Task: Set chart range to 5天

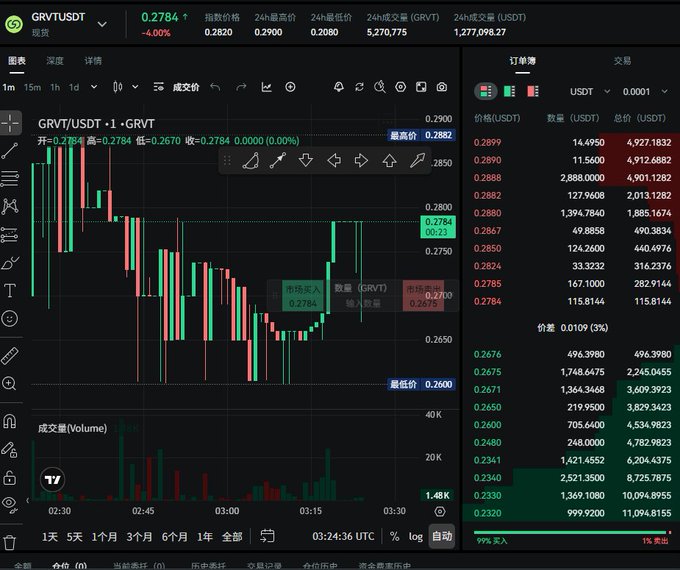Action: [75, 537]
